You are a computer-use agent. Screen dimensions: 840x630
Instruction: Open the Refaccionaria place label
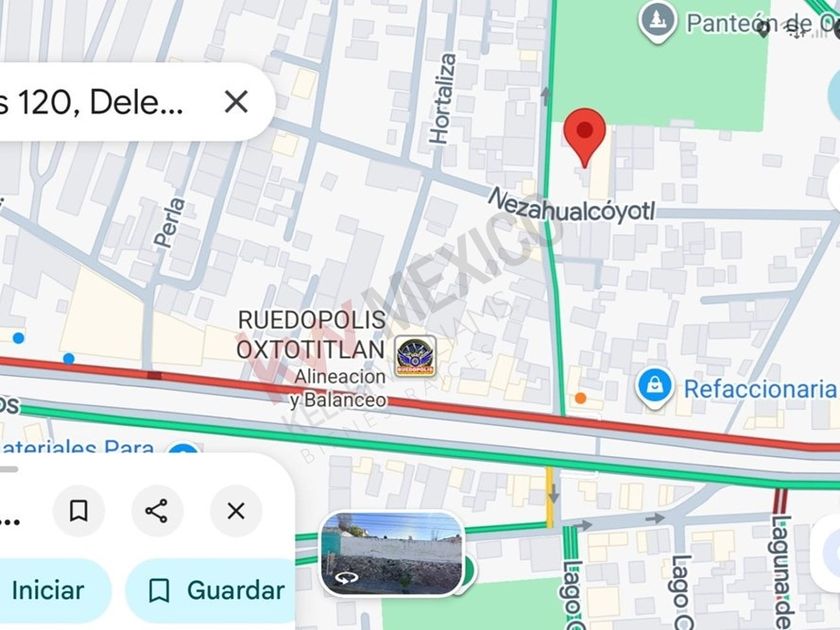pyautogui.click(x=761, y=389)
